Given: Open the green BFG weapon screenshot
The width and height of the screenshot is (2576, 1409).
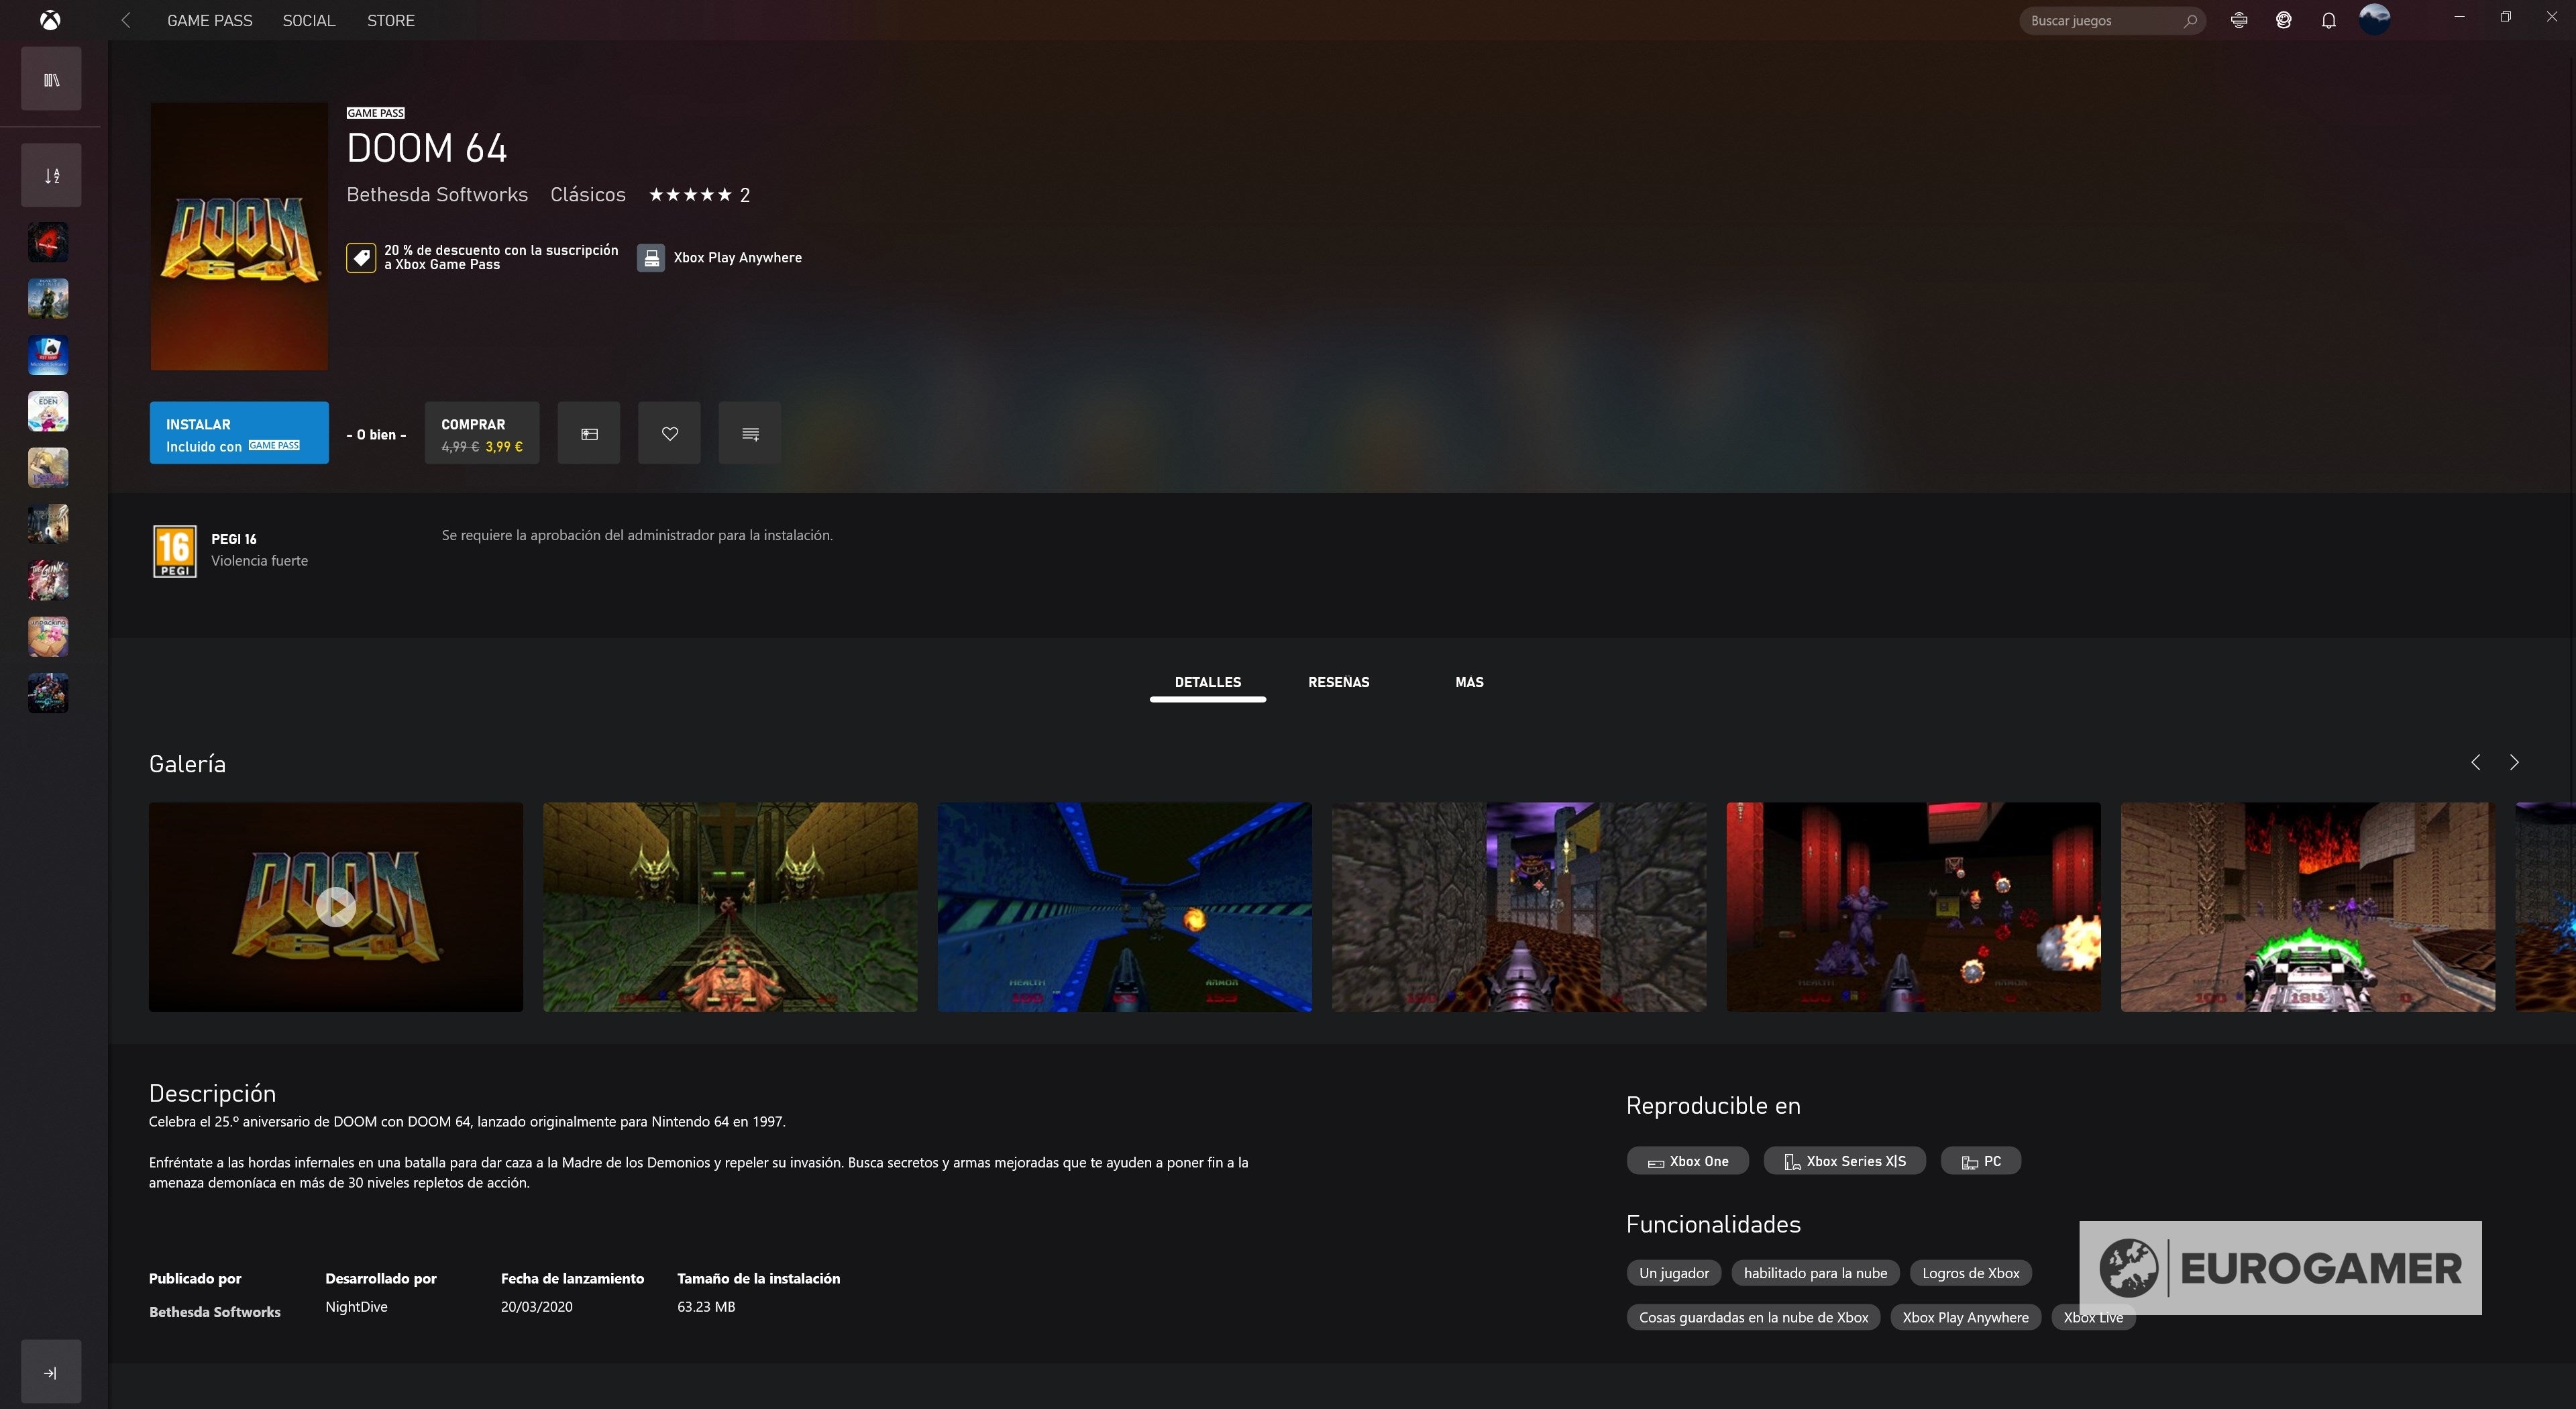Looking at the screenshot, I should click(2308, 907).
